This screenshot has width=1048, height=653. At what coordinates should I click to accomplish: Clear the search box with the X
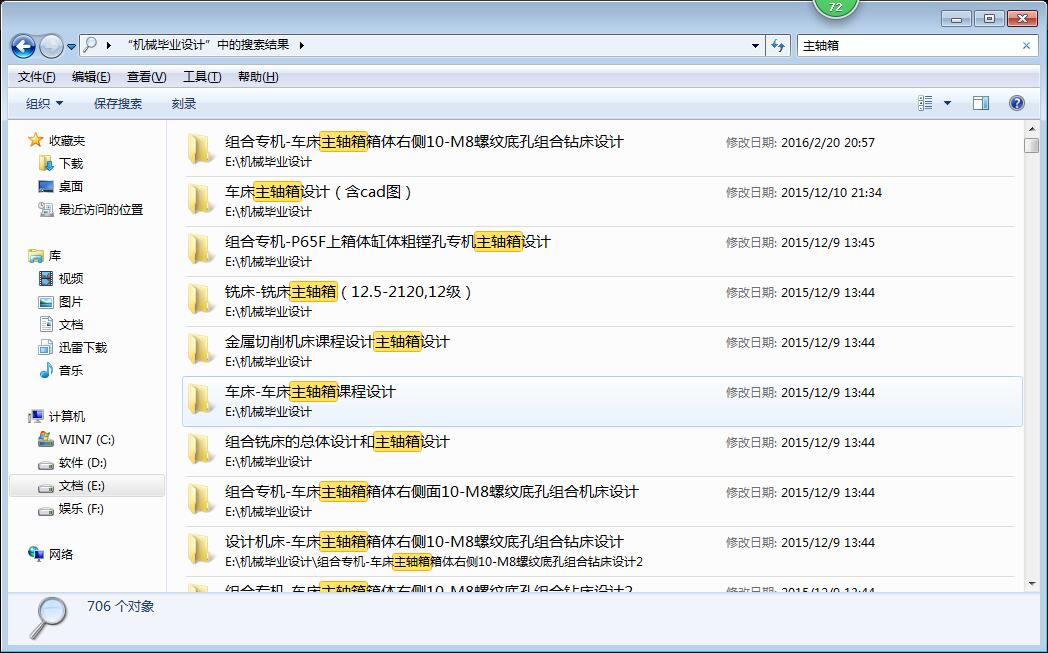(1027, 45)
